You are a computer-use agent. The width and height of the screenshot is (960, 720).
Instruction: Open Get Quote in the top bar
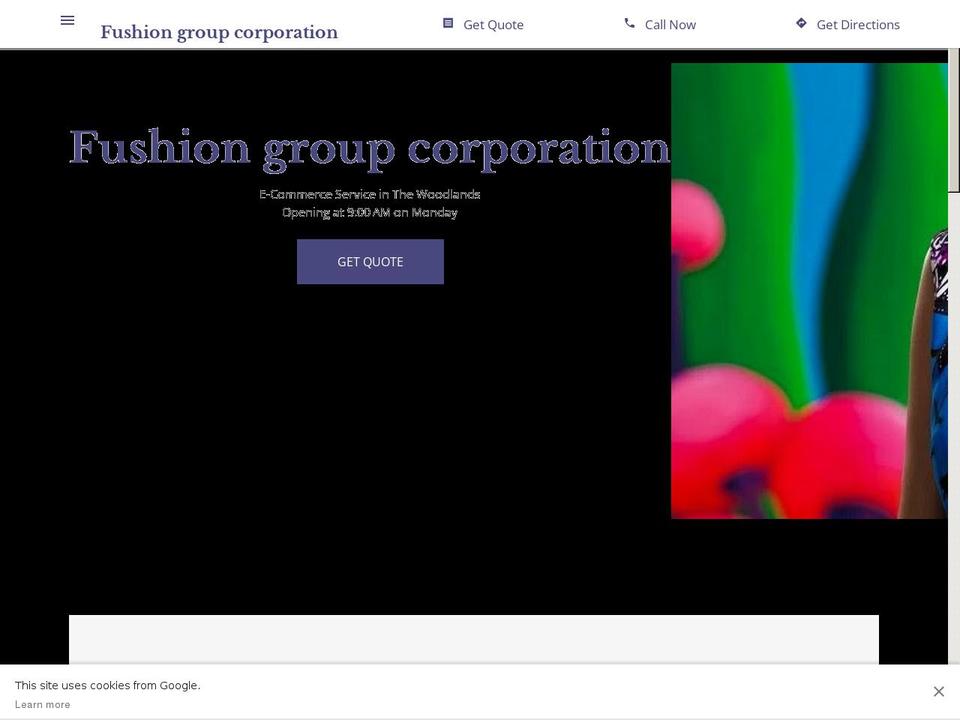click(x=493, y=24)
